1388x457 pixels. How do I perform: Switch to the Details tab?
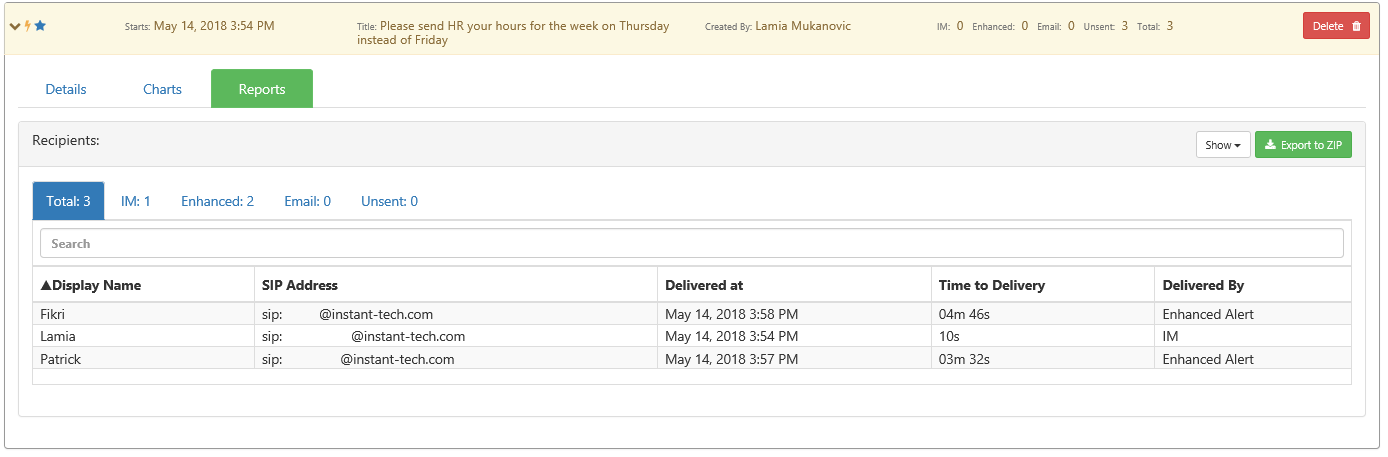(66, 89)
